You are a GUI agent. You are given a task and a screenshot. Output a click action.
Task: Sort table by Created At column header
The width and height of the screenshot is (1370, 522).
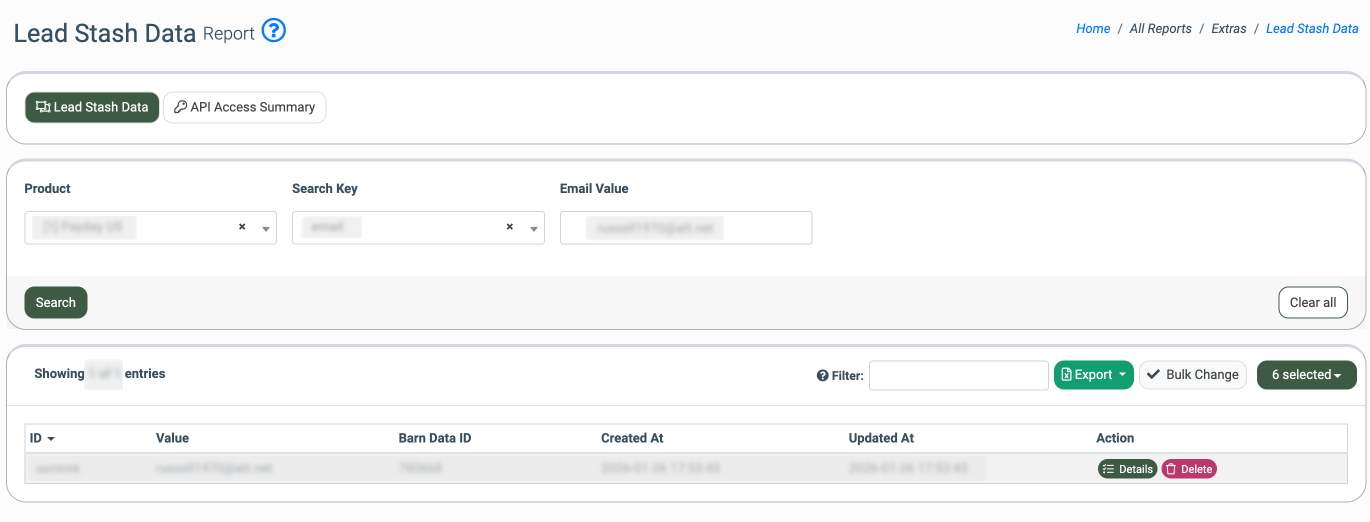(632, 438)
